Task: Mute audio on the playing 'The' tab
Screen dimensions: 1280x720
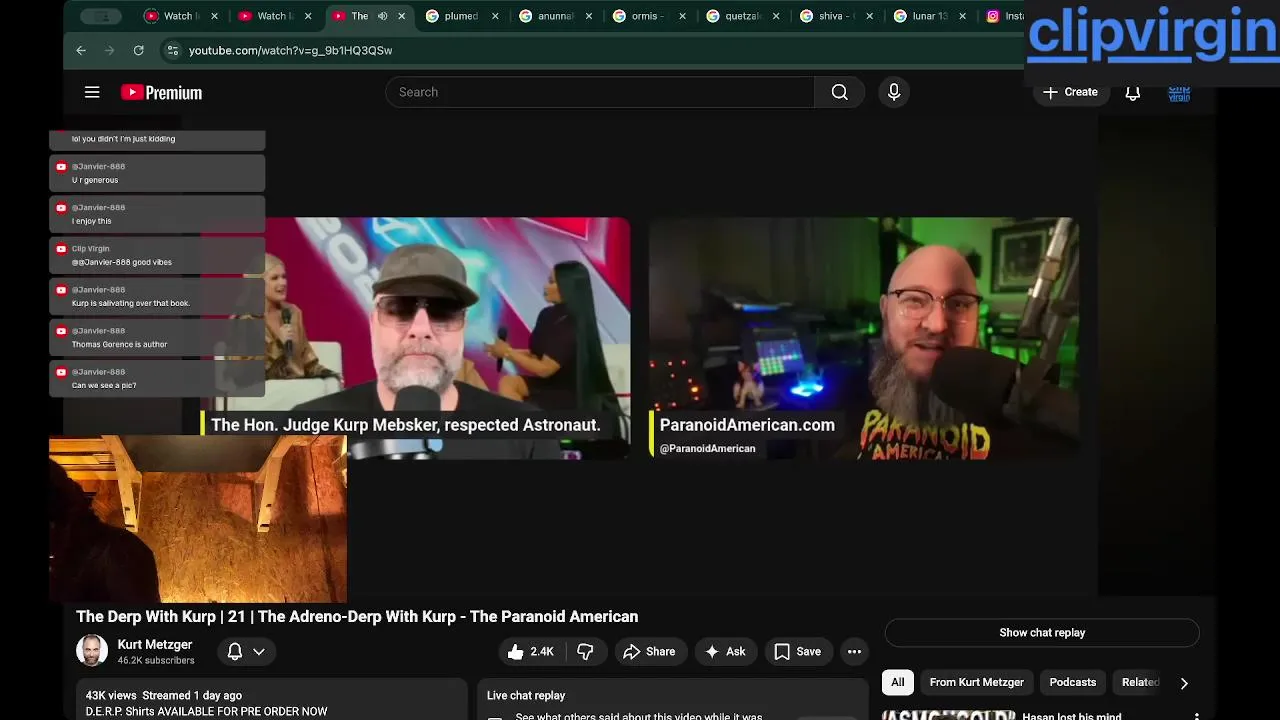Action: pyautogui.click(x=382, y=16)
